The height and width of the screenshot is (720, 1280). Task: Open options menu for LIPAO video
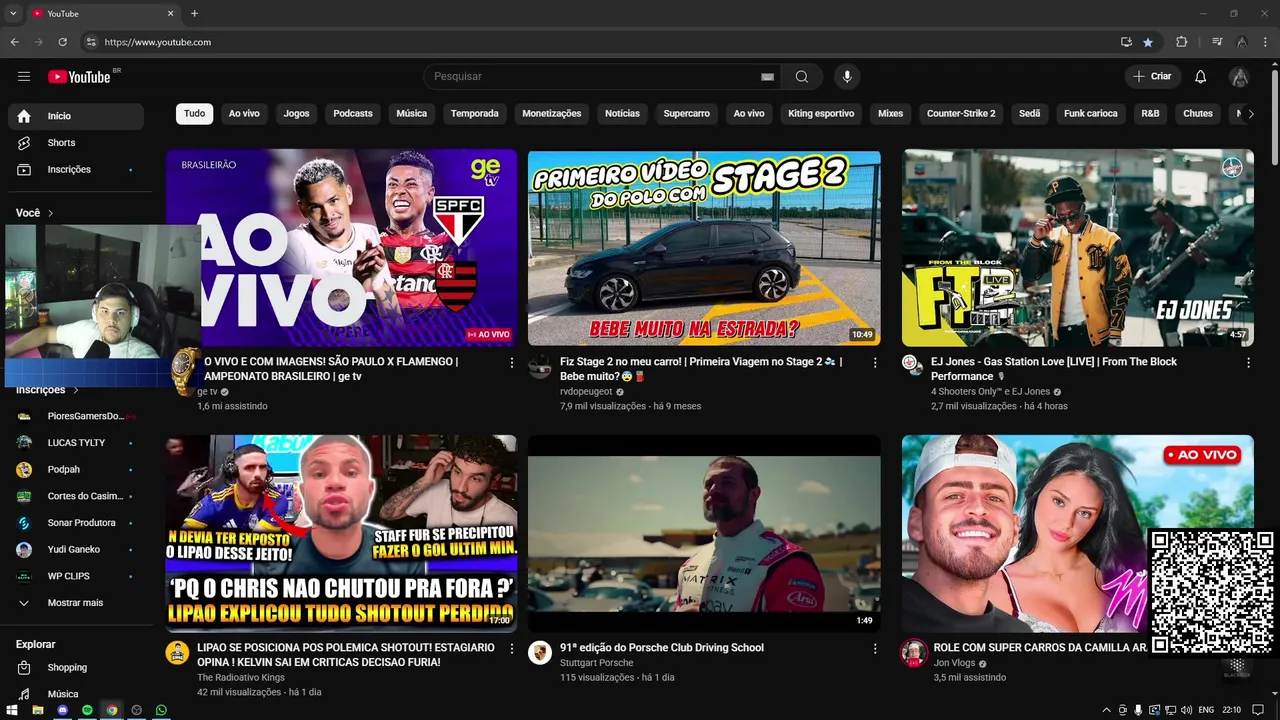(x=512, y=649)
